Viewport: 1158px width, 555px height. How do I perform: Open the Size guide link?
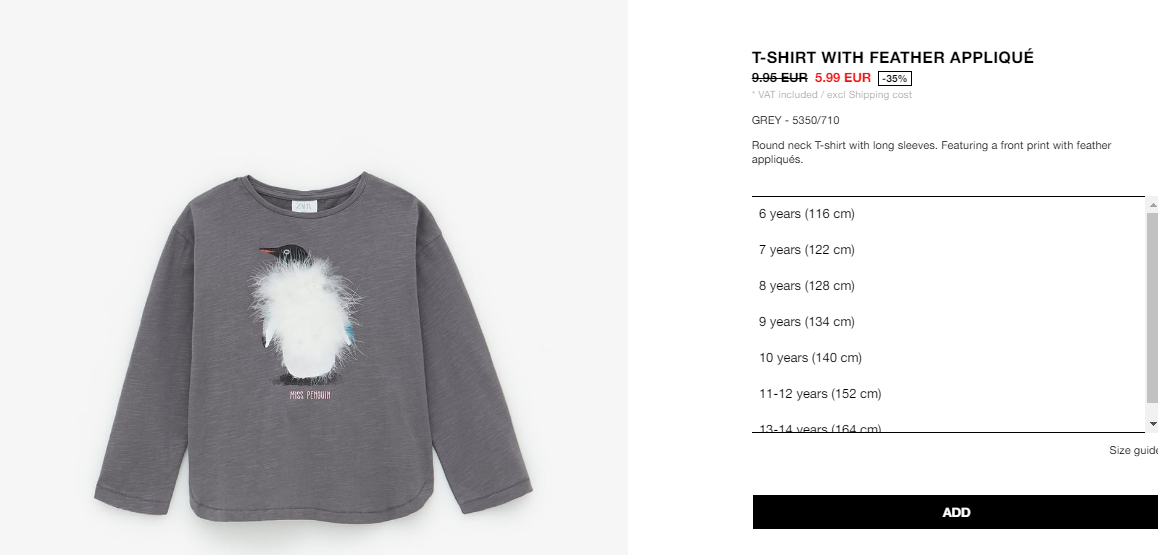pyautogui.click(x=1134, y=450)
